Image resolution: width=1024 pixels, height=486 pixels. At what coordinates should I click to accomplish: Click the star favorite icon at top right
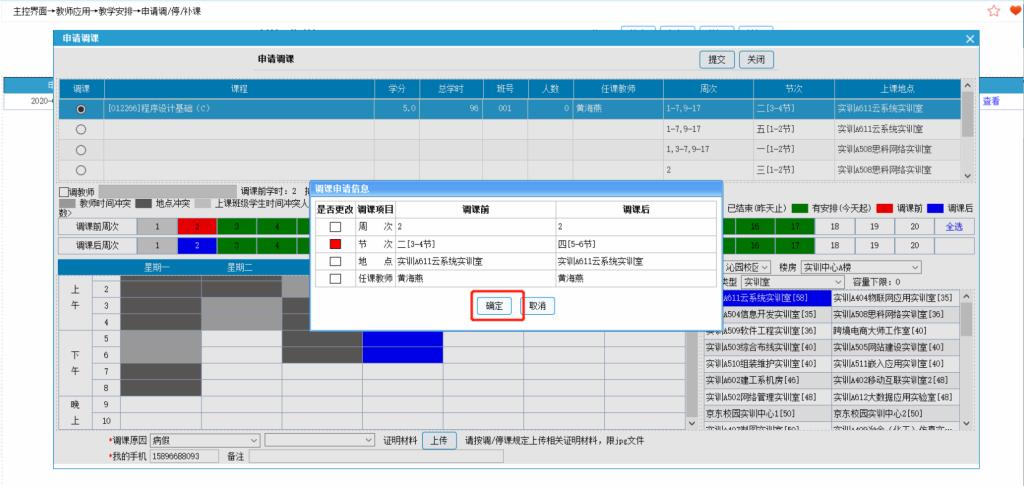pos(993,10)
